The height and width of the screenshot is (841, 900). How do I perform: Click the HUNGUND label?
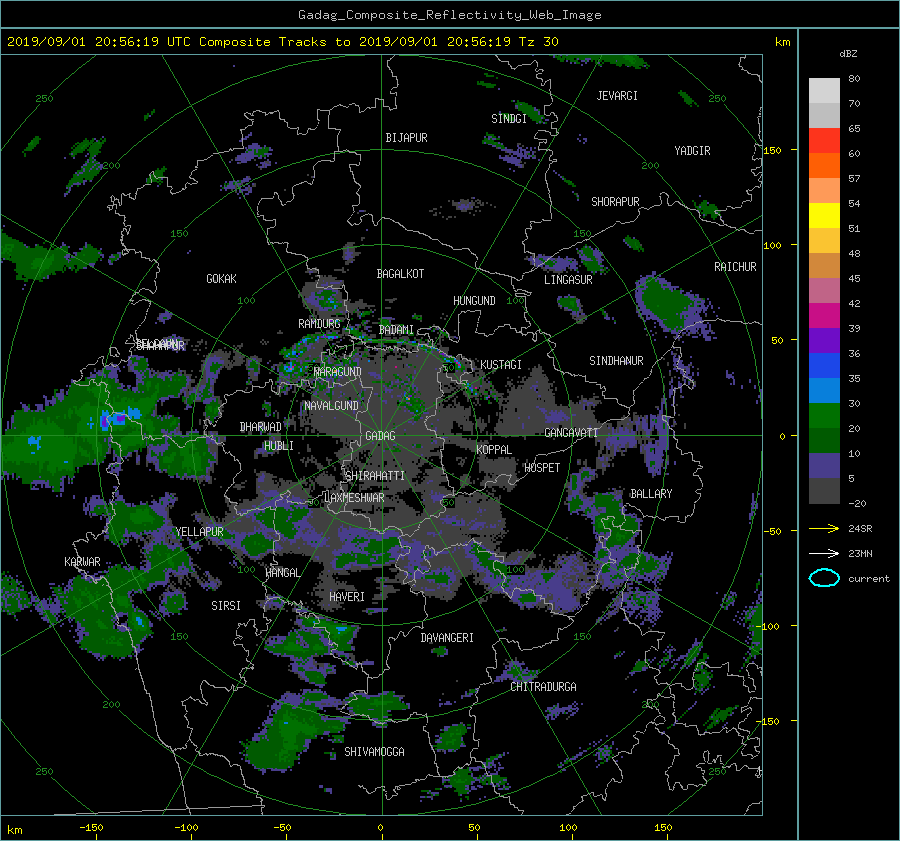click(474, 301)
